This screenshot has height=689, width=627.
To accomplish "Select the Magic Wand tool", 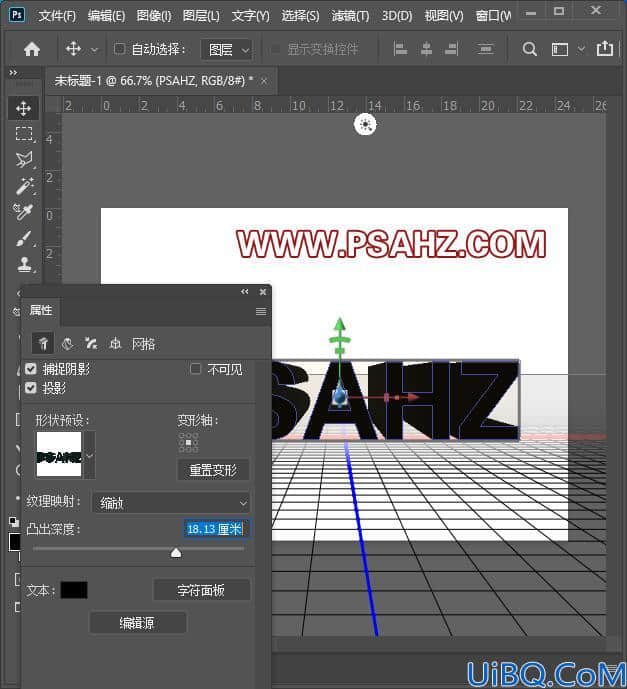I will [24, 186].
